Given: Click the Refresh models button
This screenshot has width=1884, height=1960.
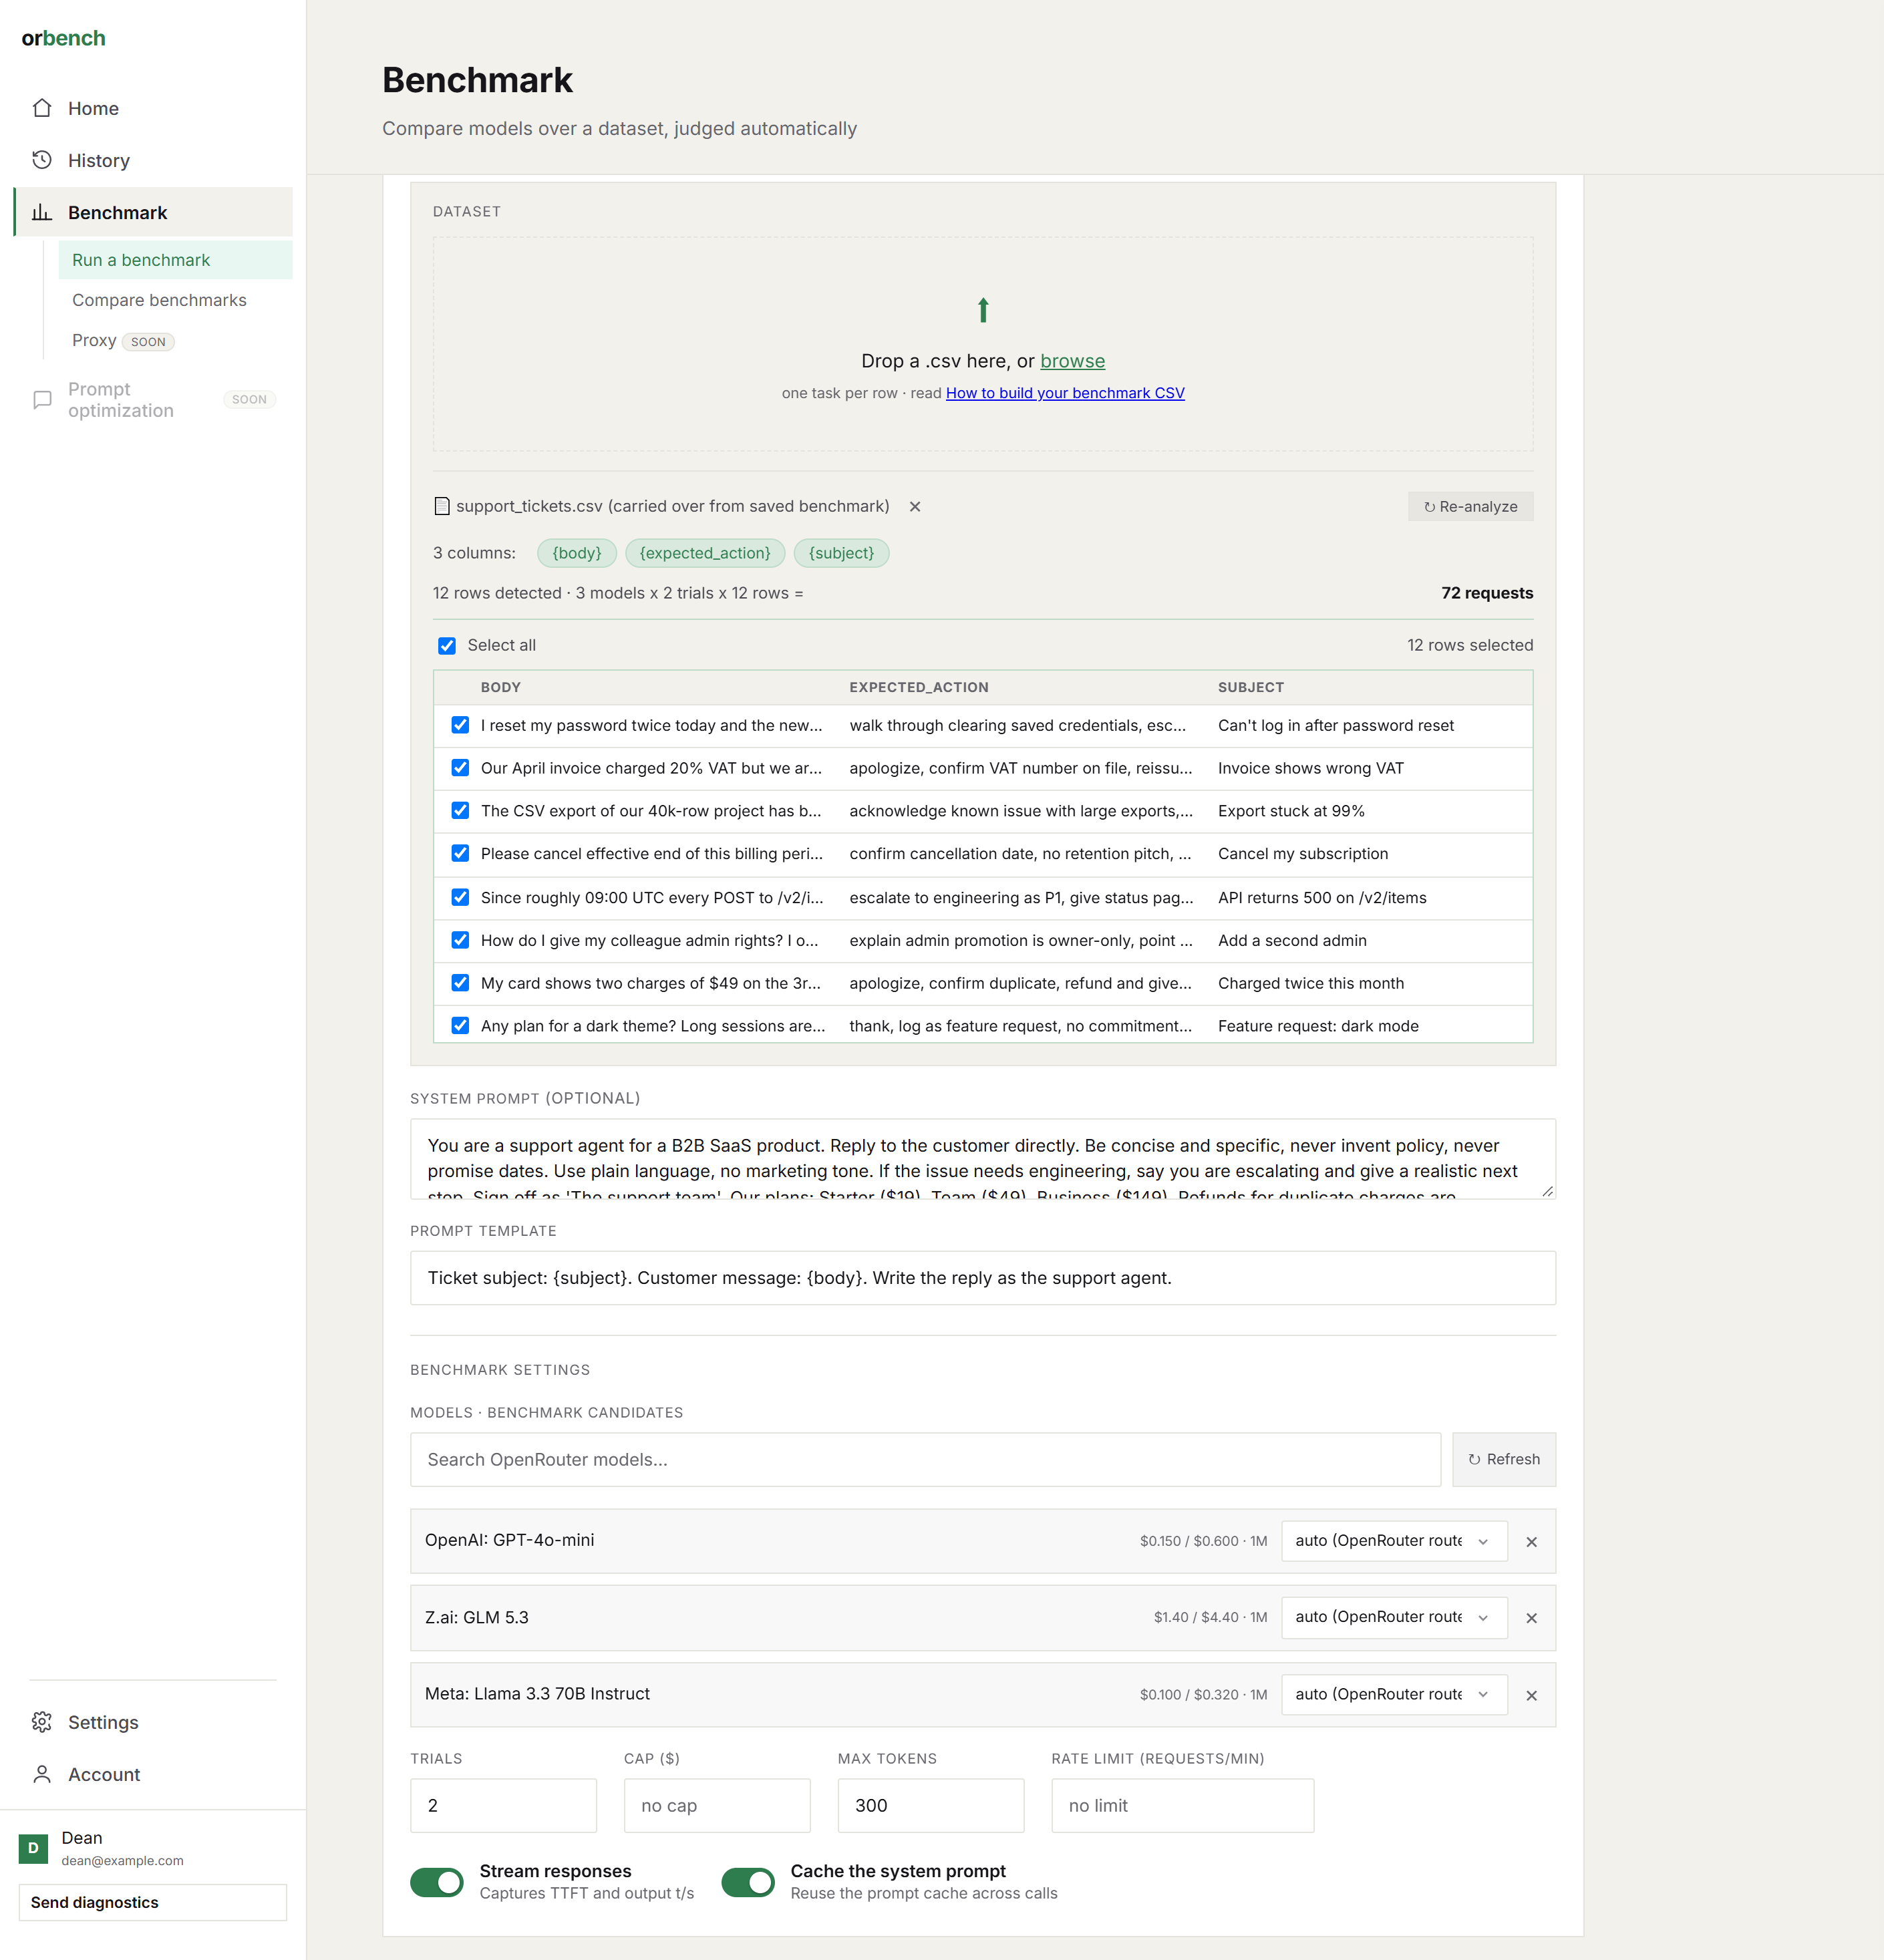Looking at the screenshot, I should tap(1503, 1459).
